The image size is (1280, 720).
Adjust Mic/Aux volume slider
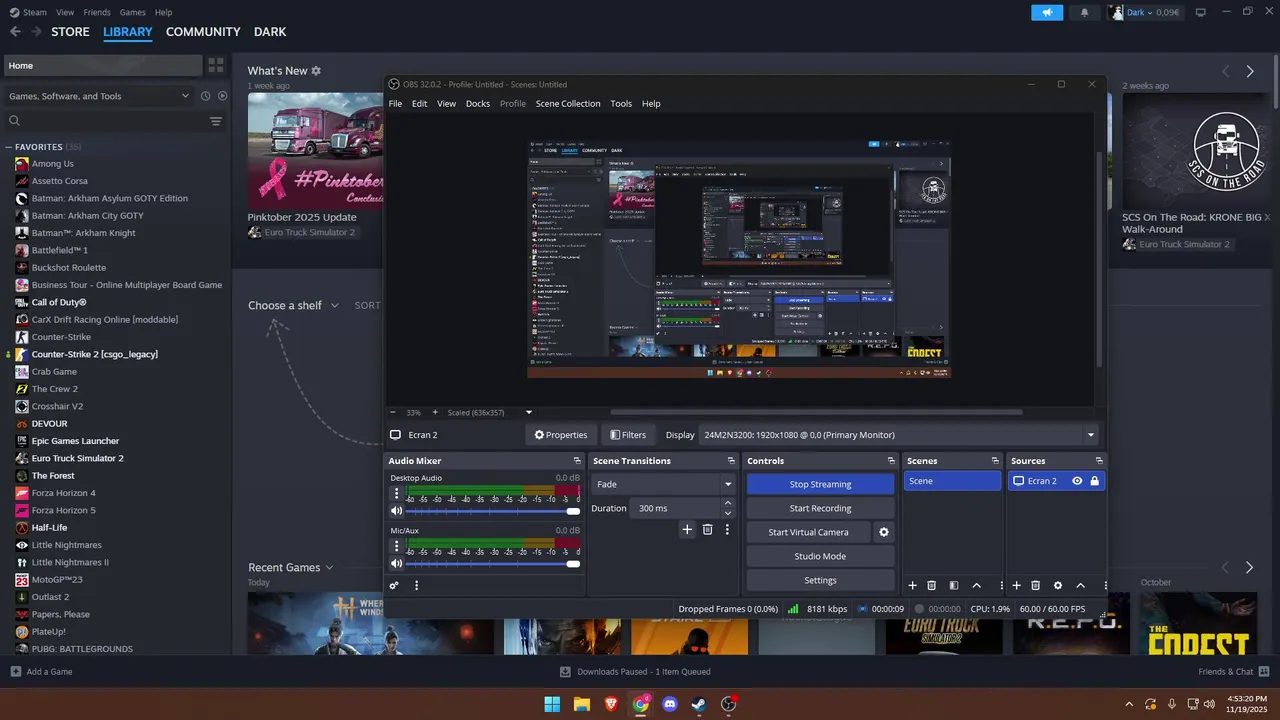click(494, 563)
